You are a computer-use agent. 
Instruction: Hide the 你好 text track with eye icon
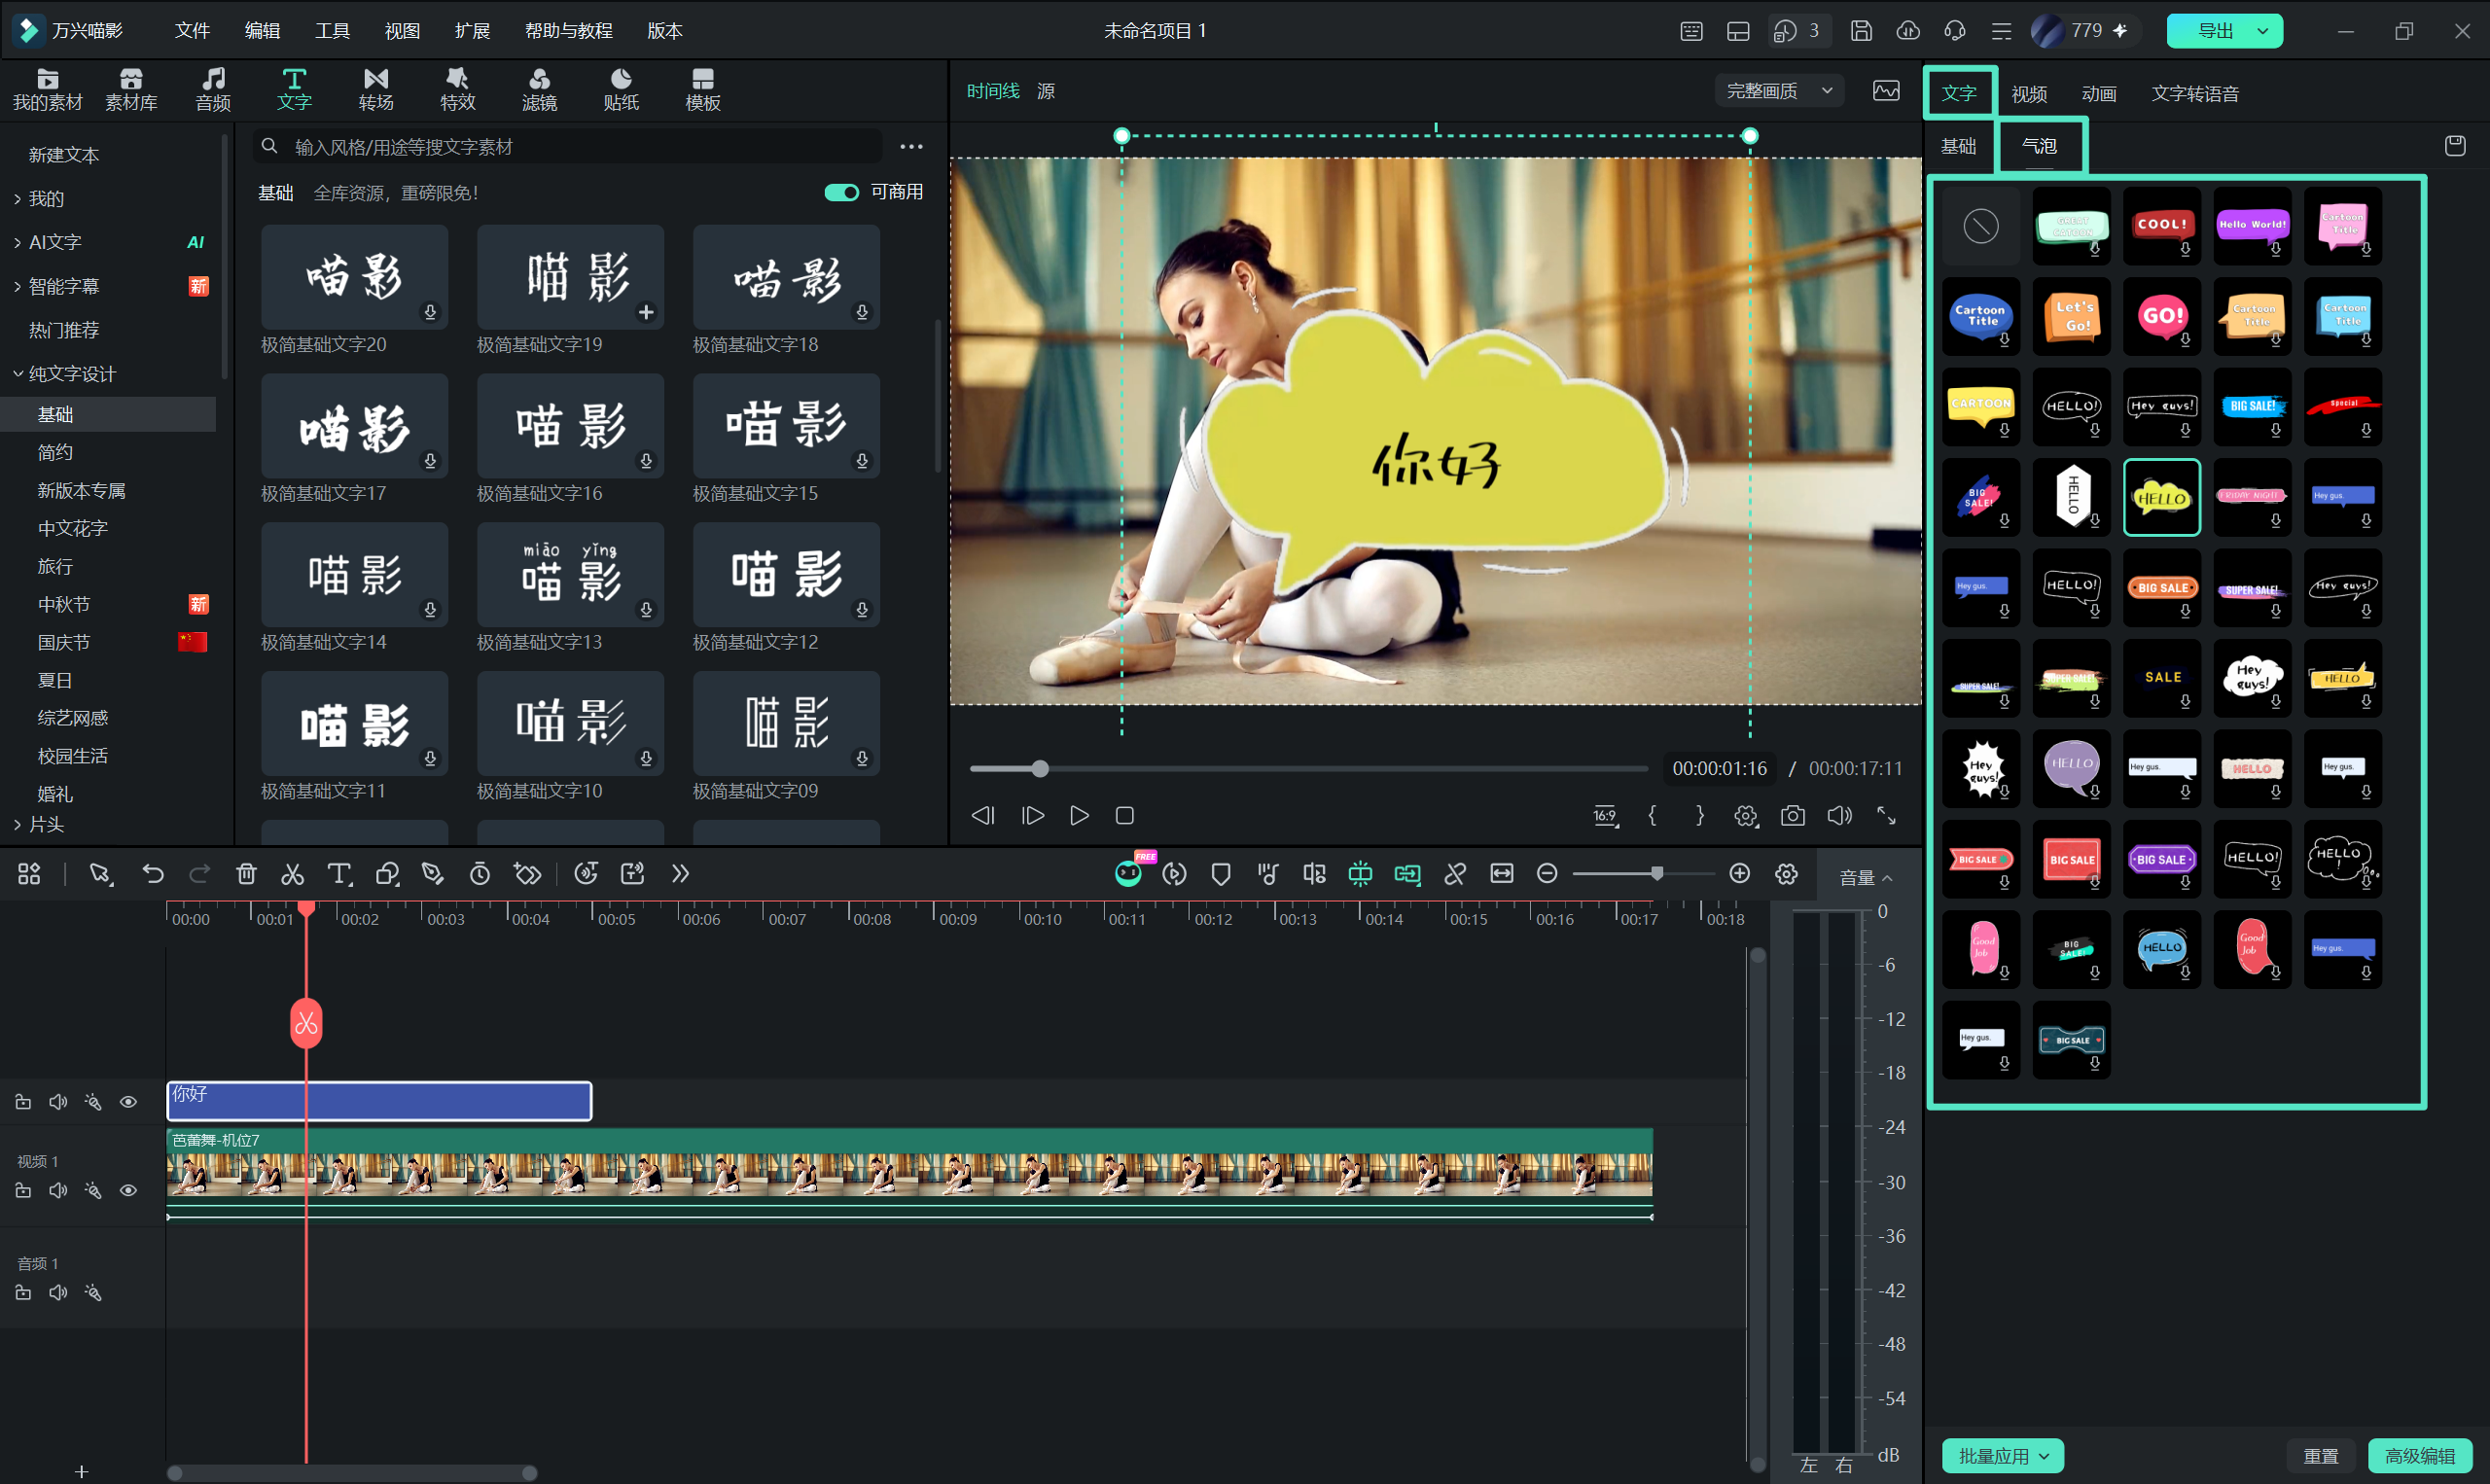(128, 1102)
